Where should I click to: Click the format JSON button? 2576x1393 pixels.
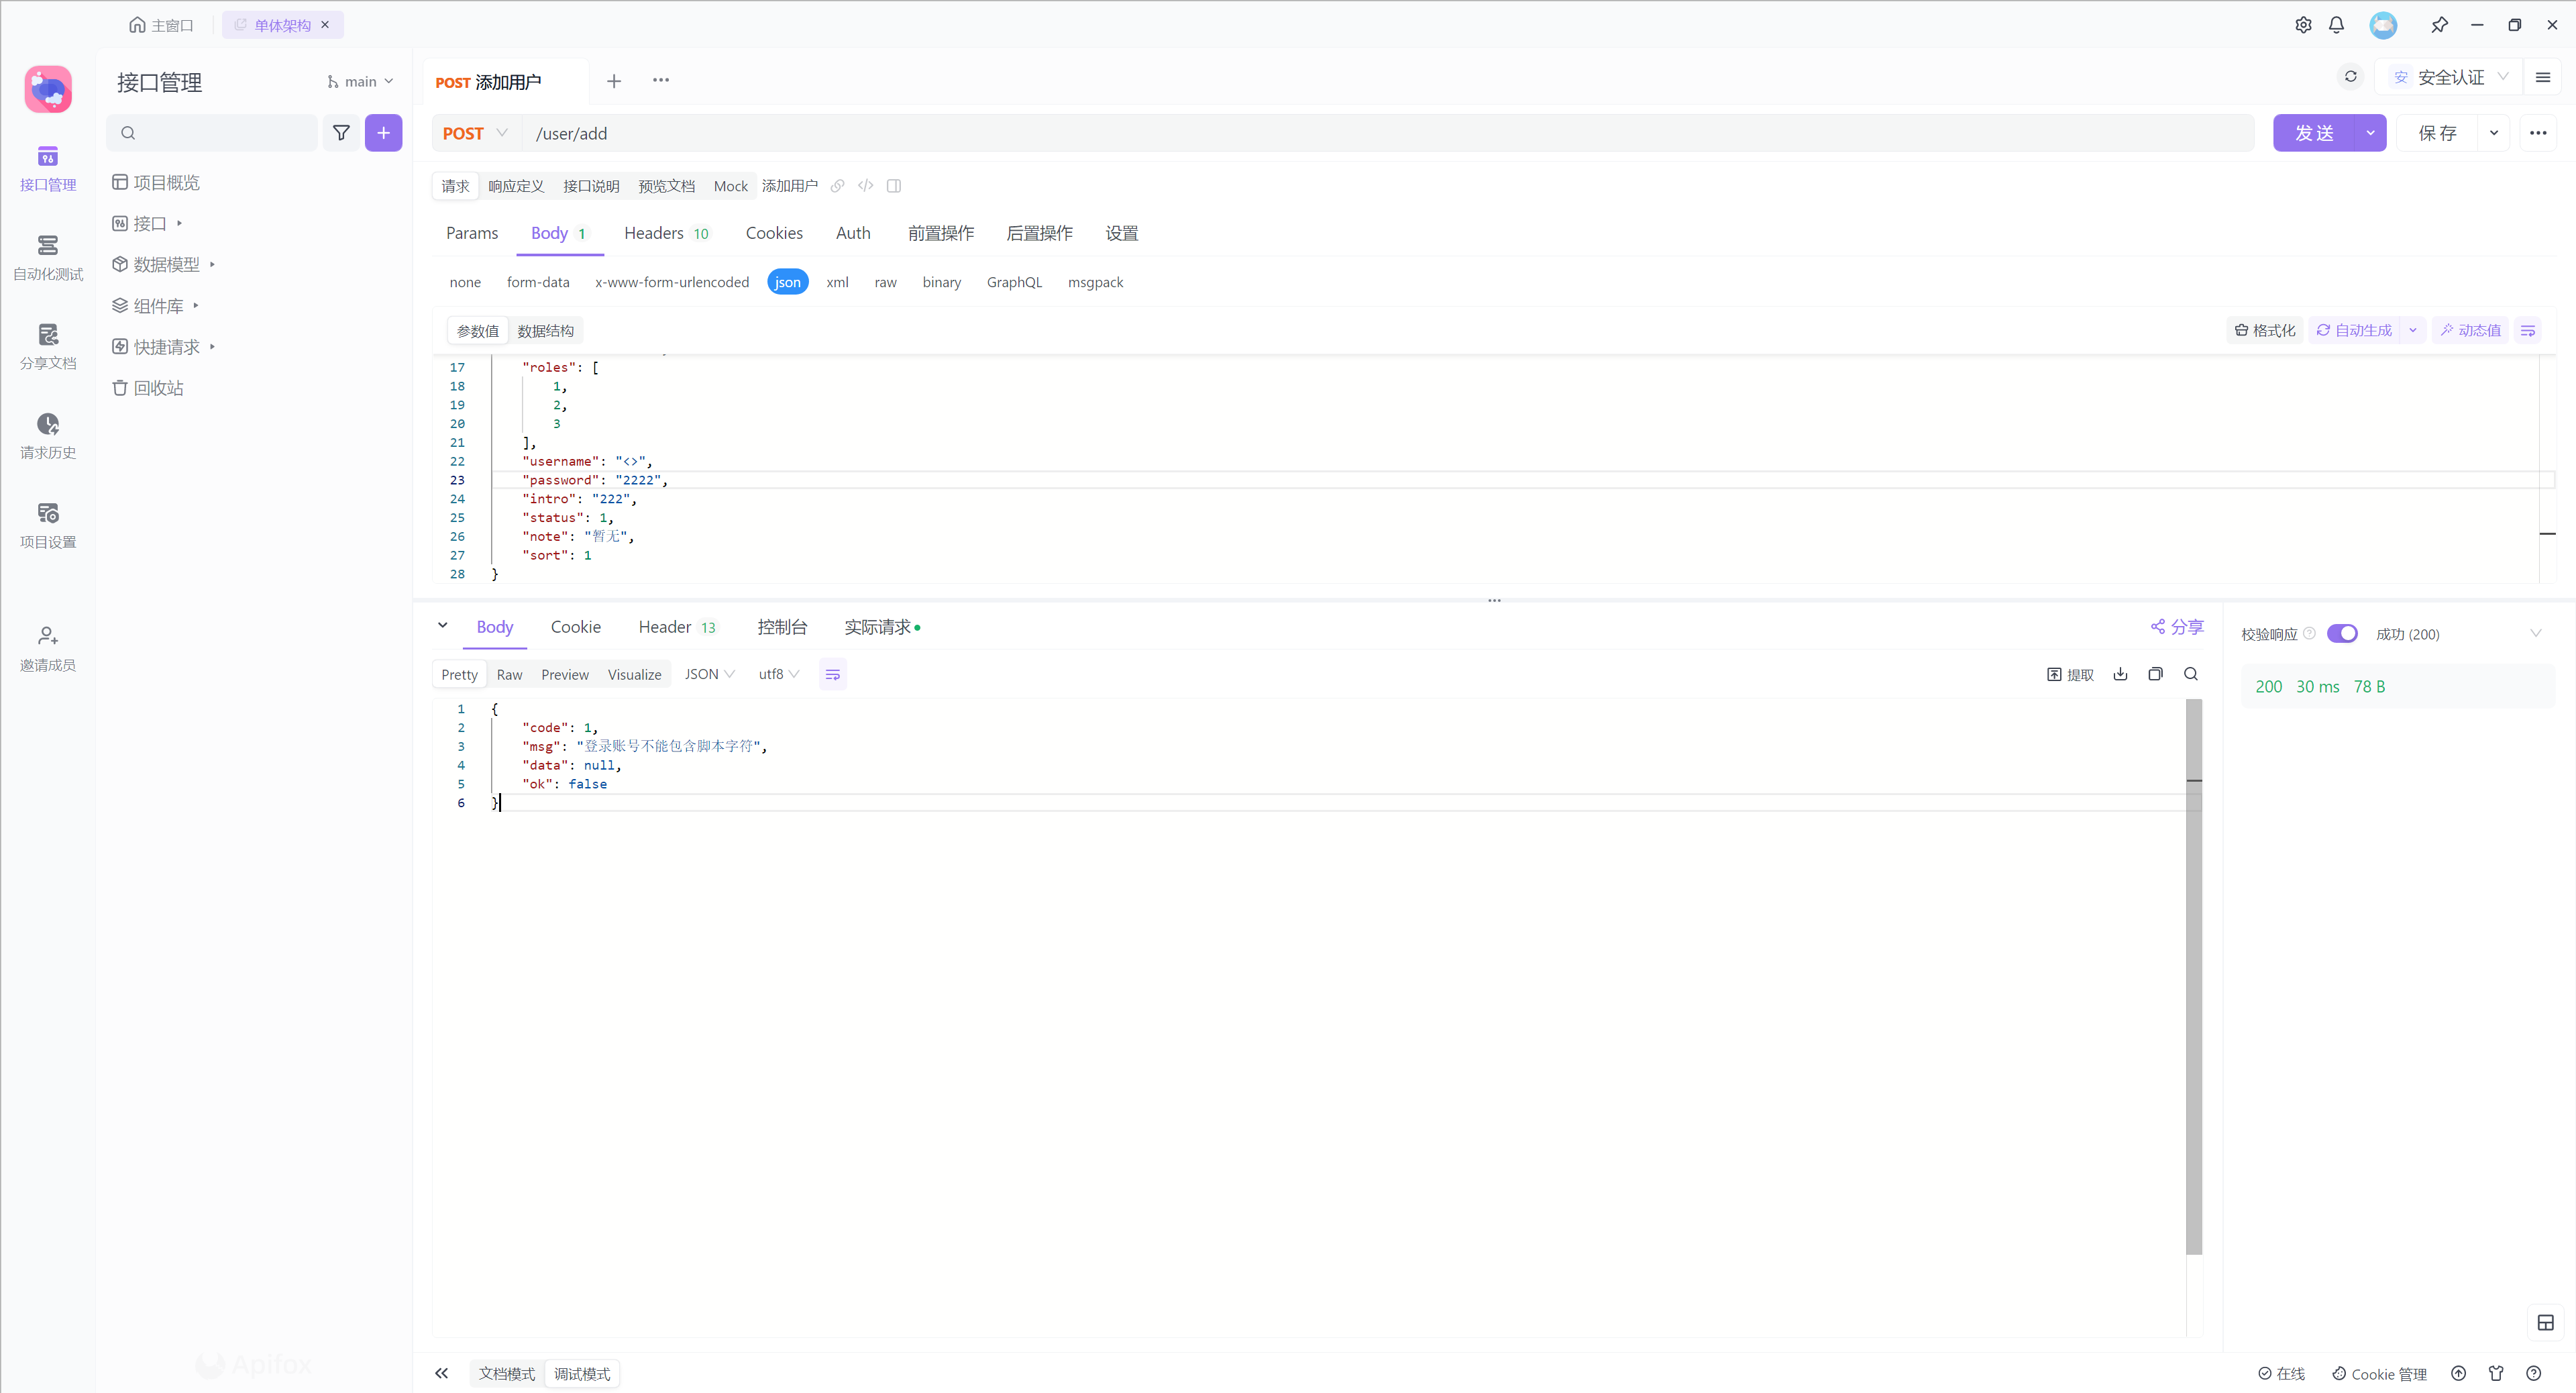click(x=2265, y=330)
